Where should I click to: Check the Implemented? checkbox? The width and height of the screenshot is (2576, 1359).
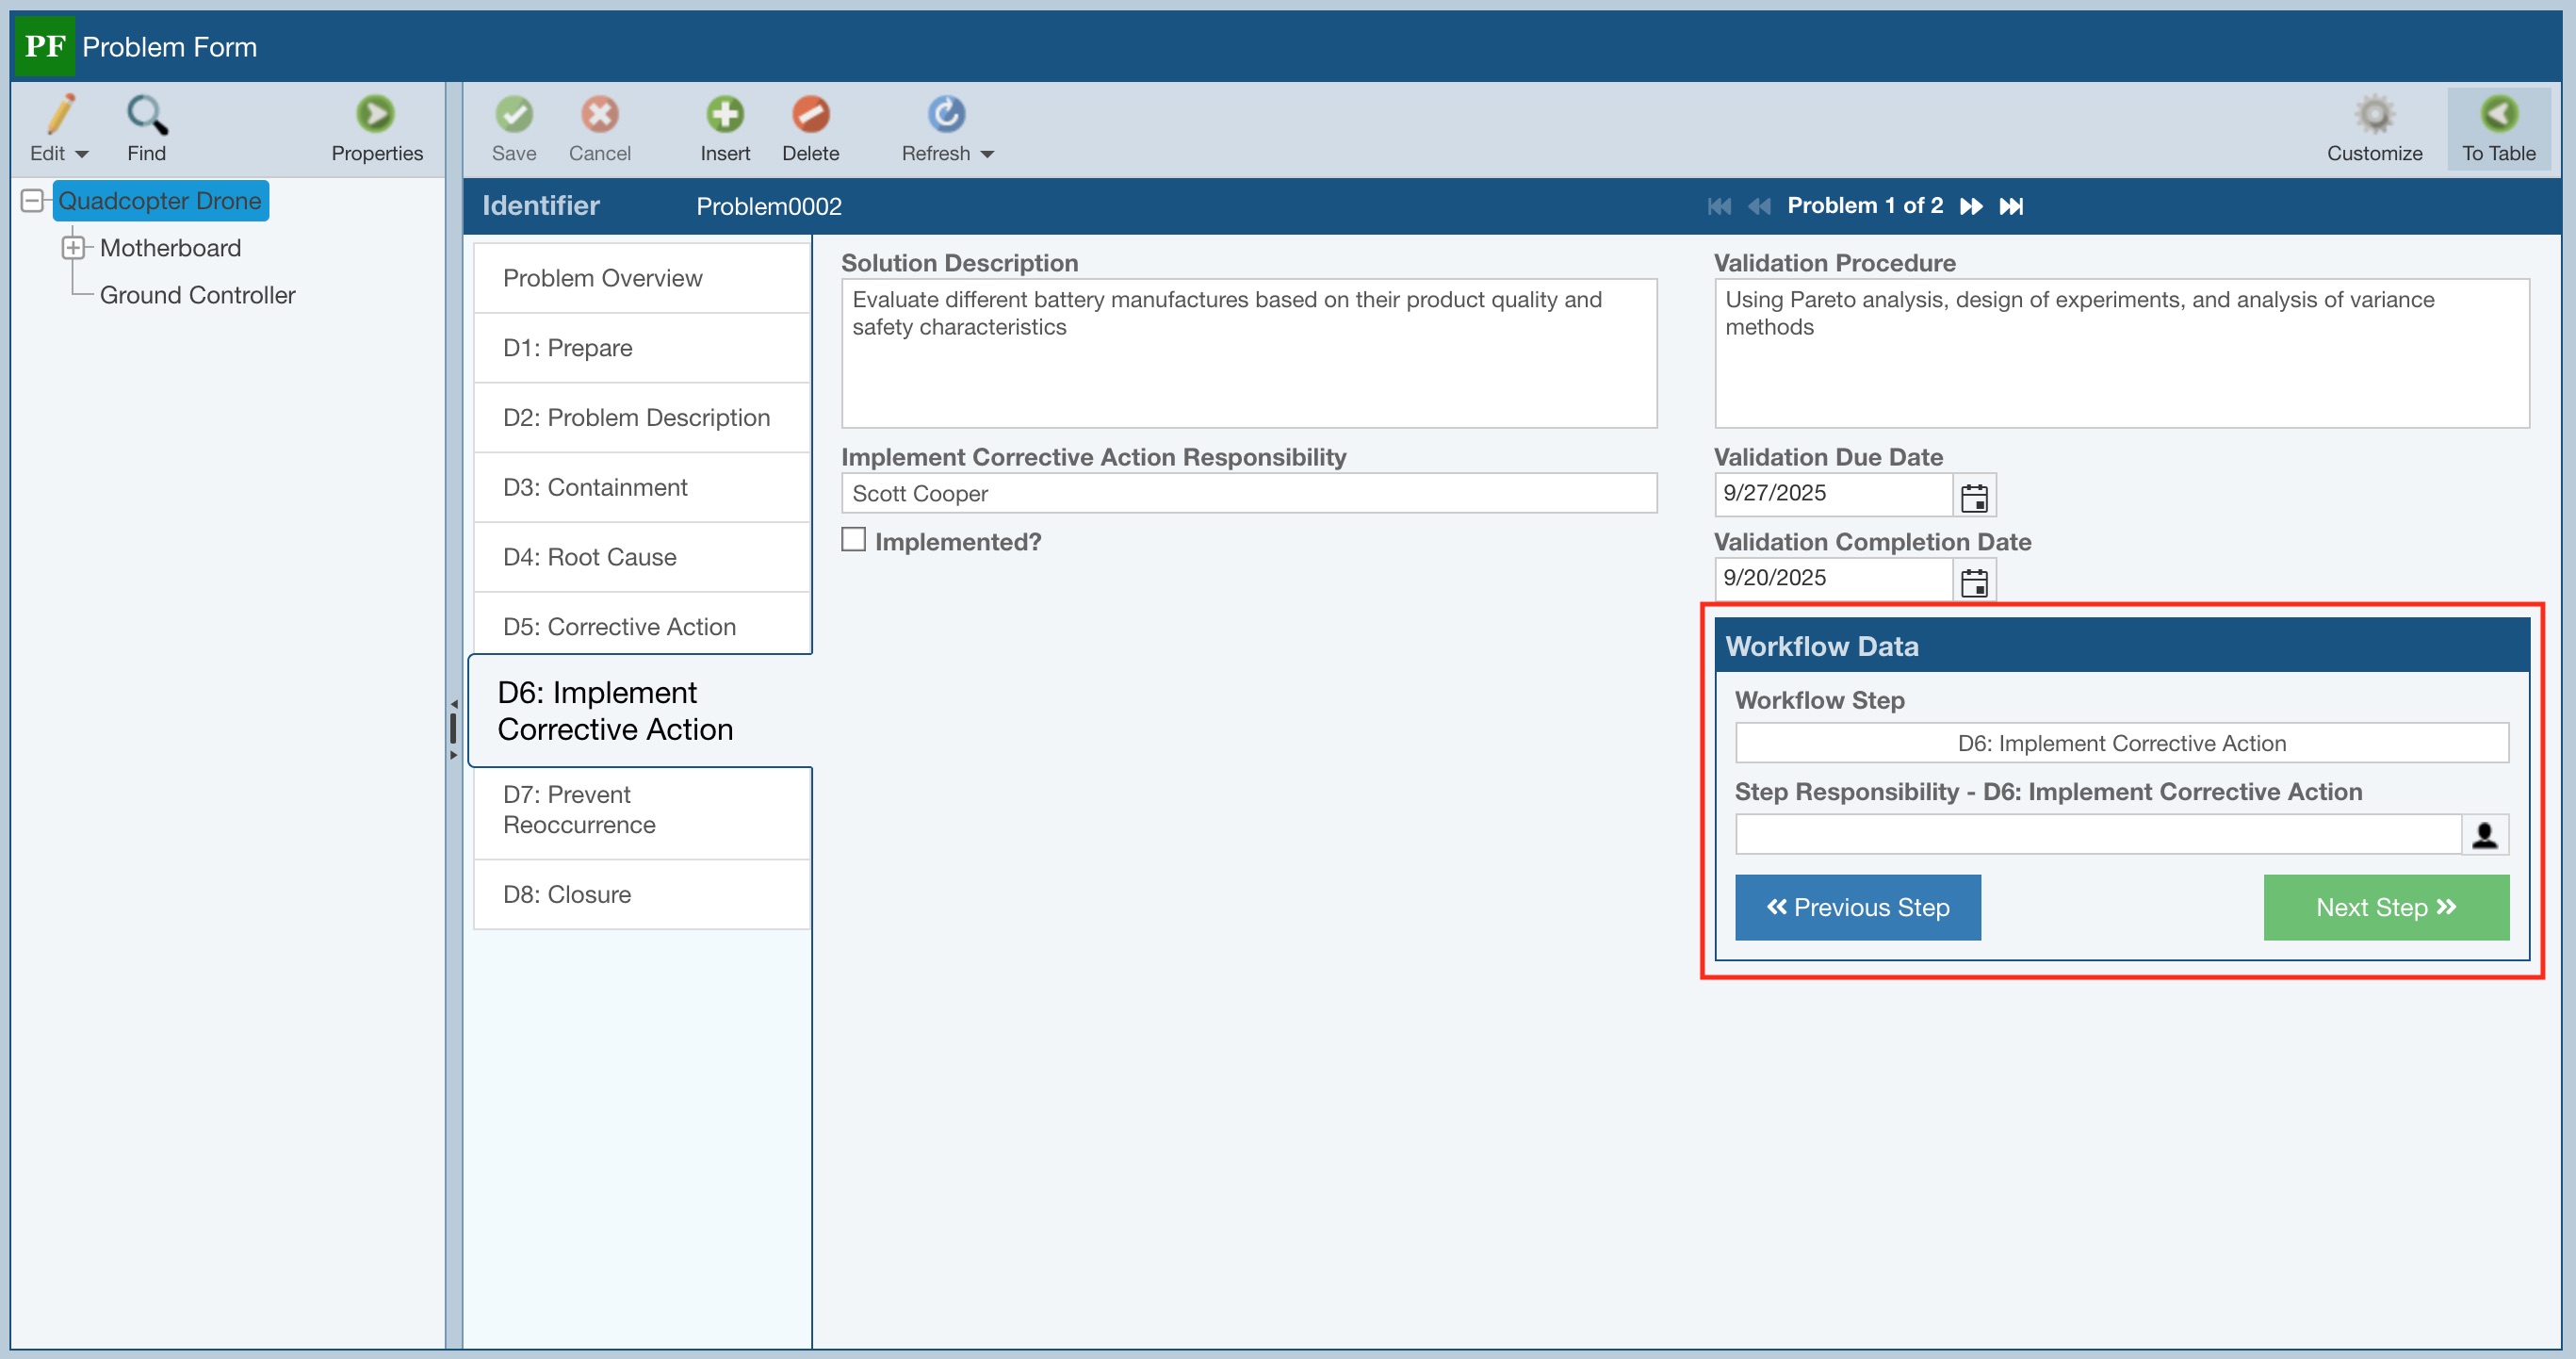853,540
